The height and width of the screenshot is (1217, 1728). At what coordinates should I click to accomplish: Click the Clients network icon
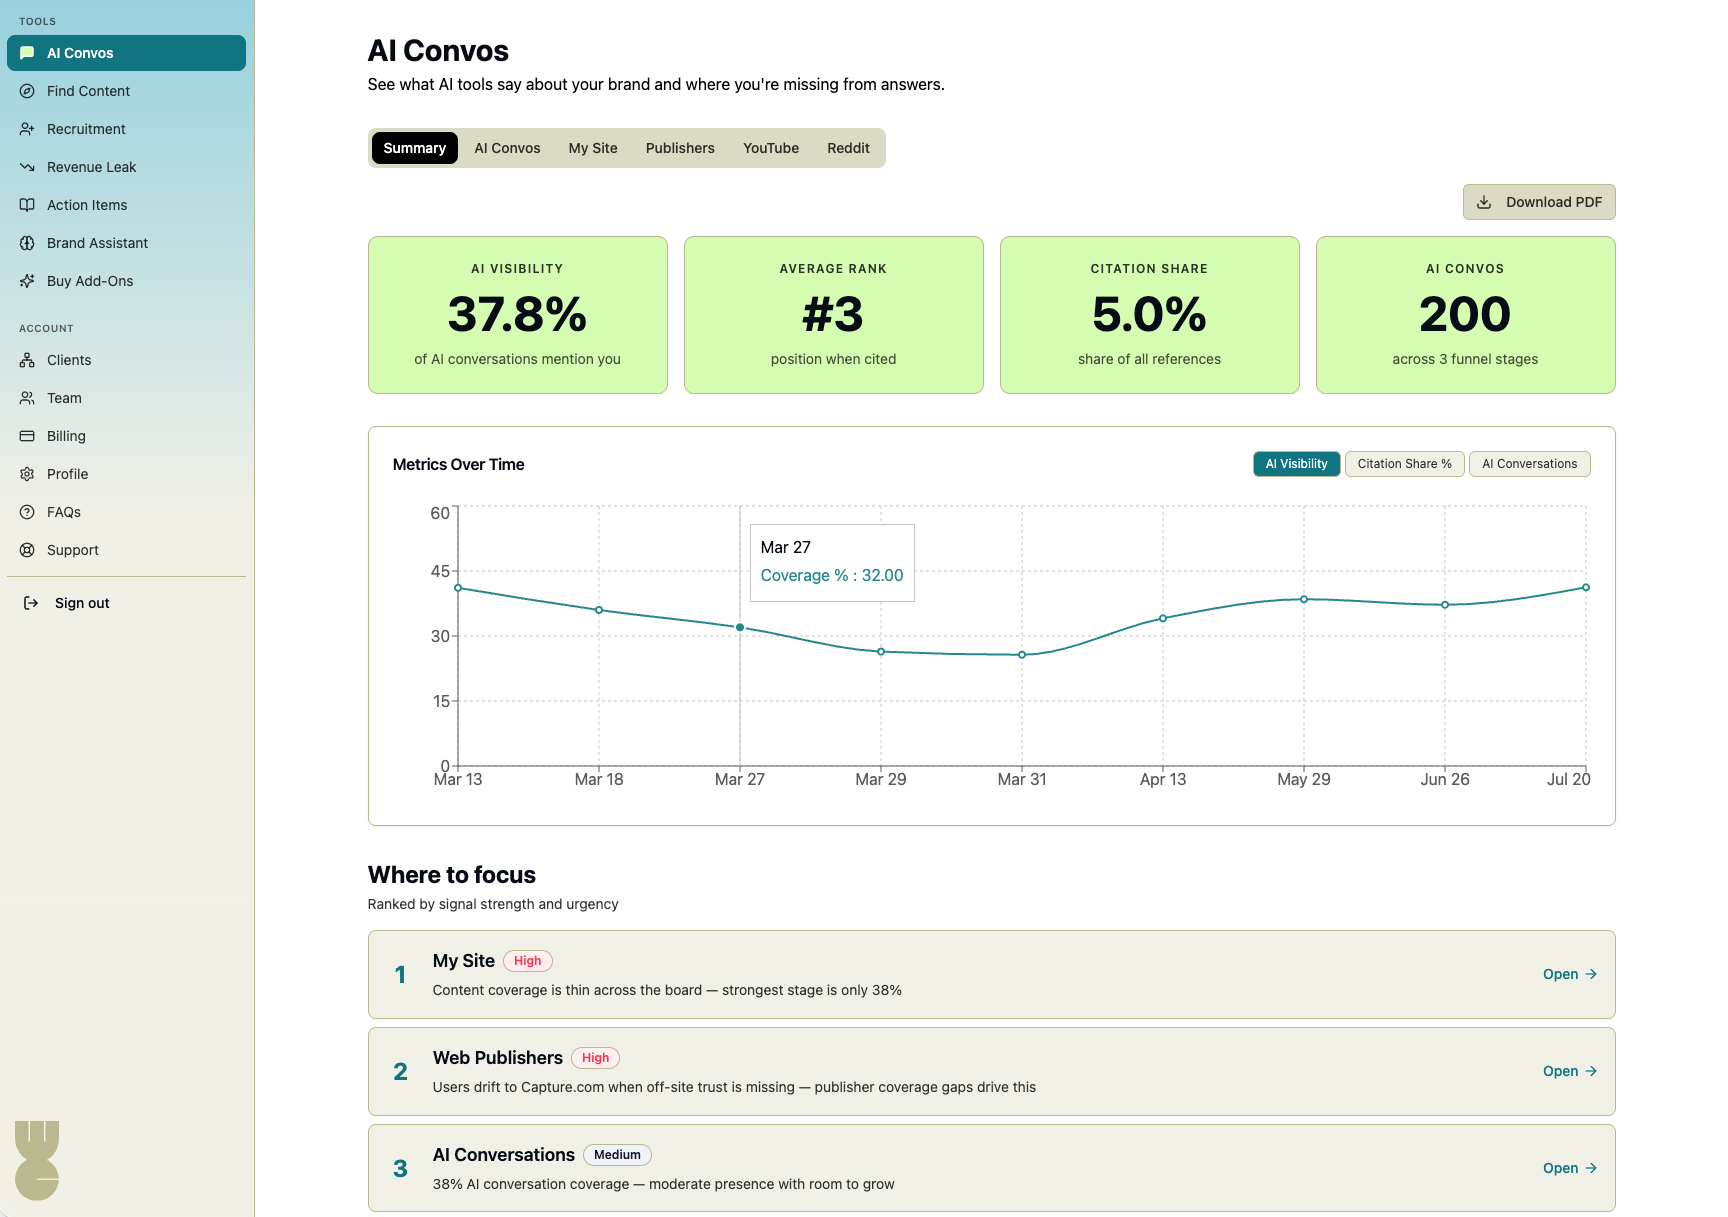tap(27, 360)
